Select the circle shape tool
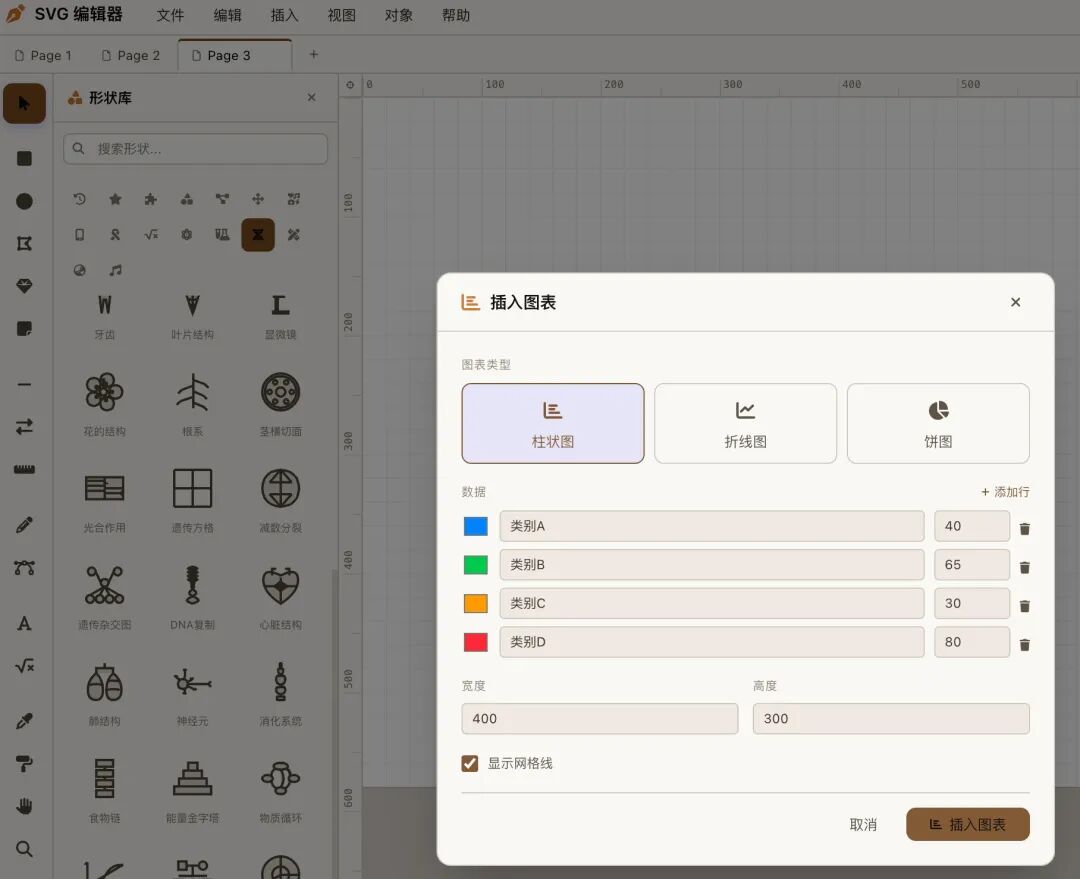 coord(24,201)
